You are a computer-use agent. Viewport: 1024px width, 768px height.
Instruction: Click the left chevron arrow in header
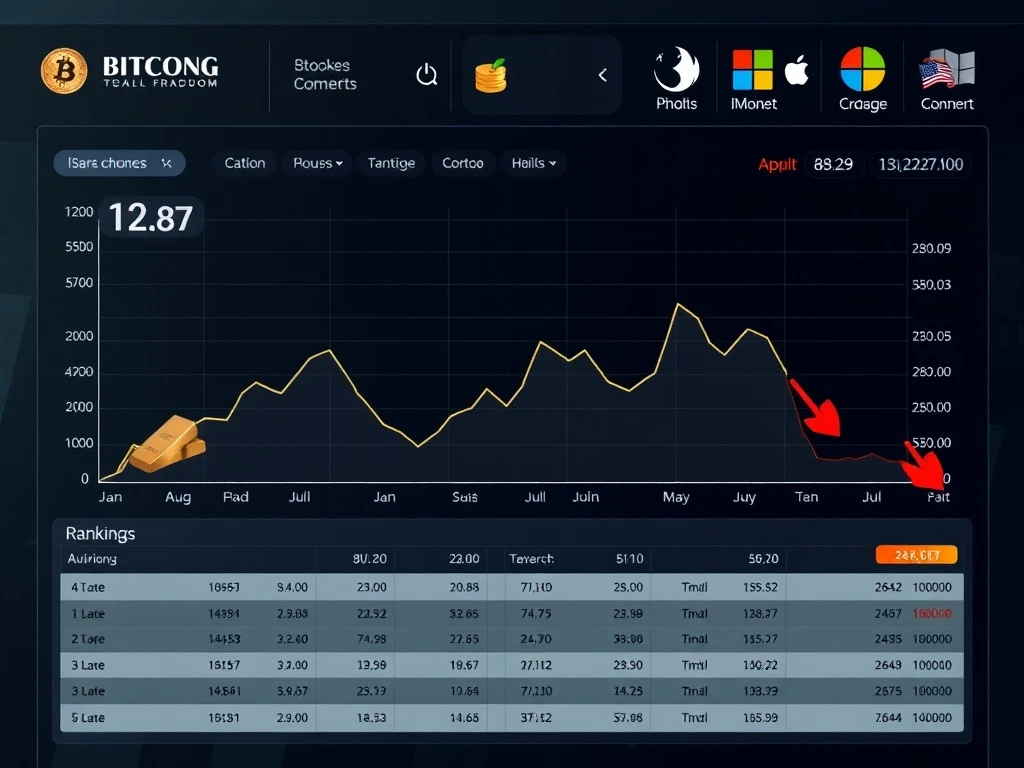pyautogui.click(x=602, y=75)
